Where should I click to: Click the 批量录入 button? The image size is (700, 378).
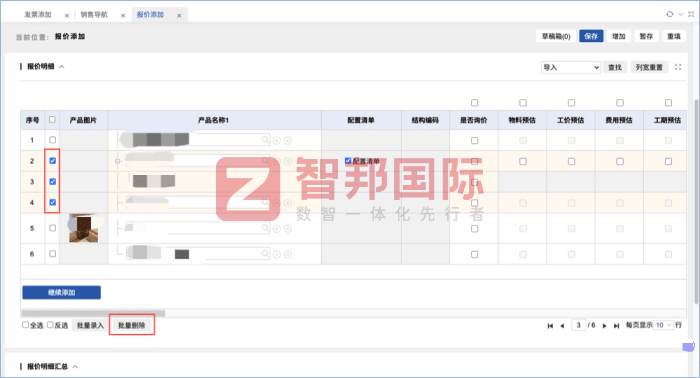[90, 325]
